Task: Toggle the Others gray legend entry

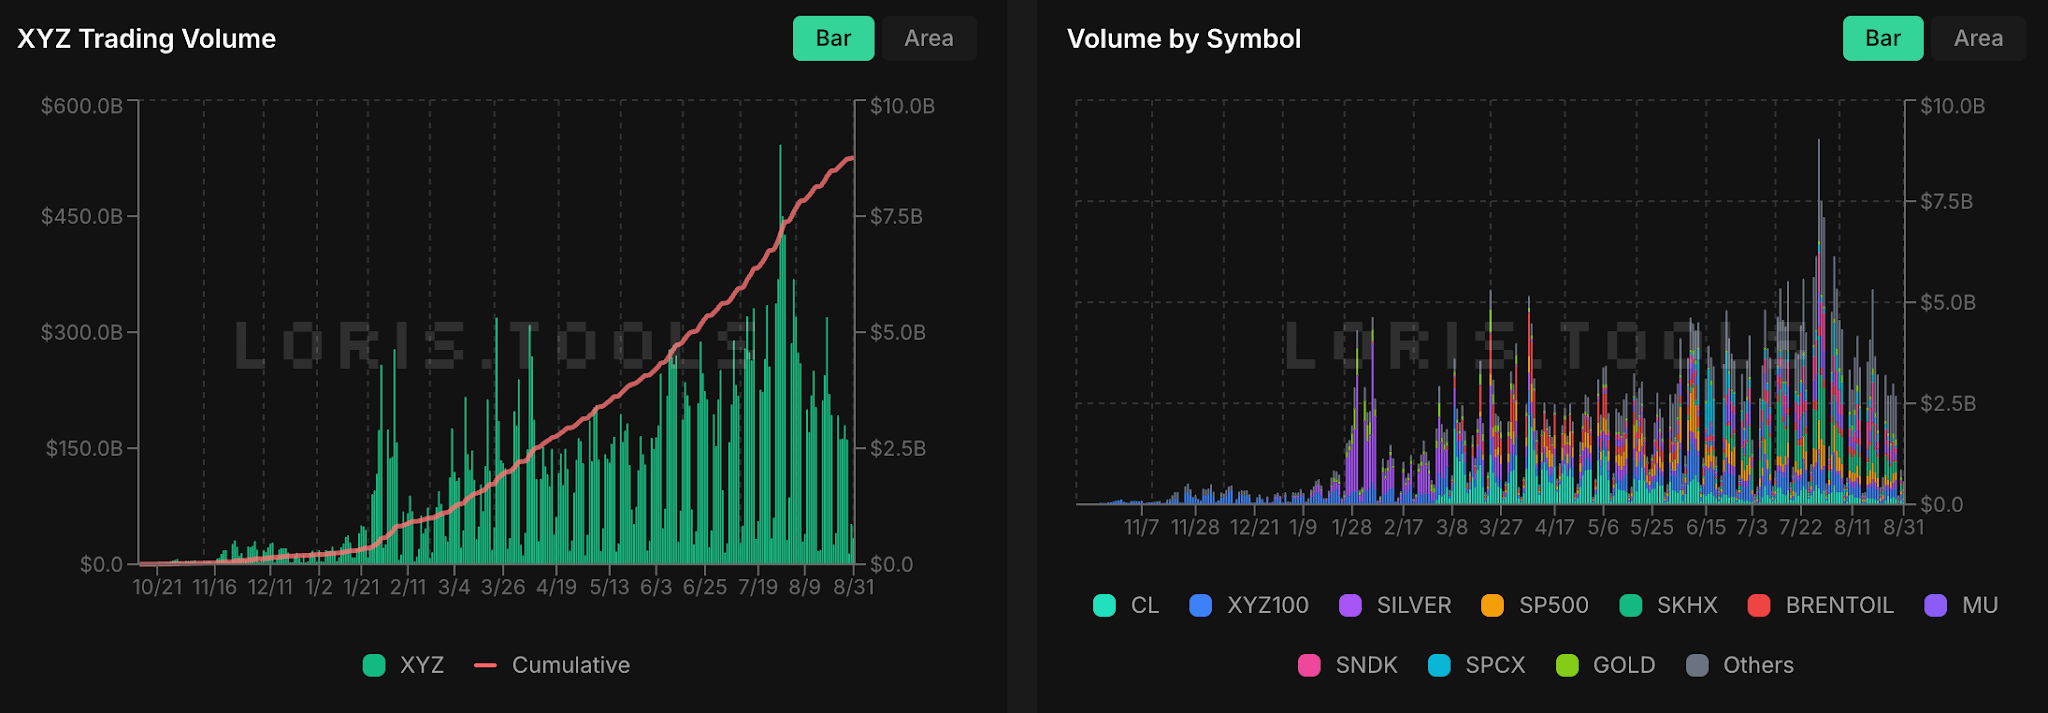Action: tap(1740, 665)
